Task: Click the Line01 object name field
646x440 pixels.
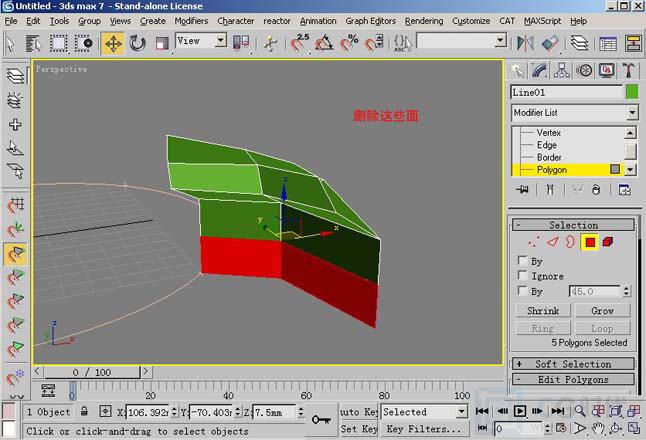Action: tap(566, 92)
